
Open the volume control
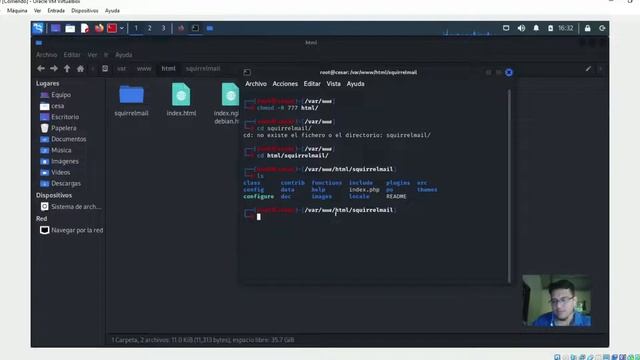pos(521,28)
